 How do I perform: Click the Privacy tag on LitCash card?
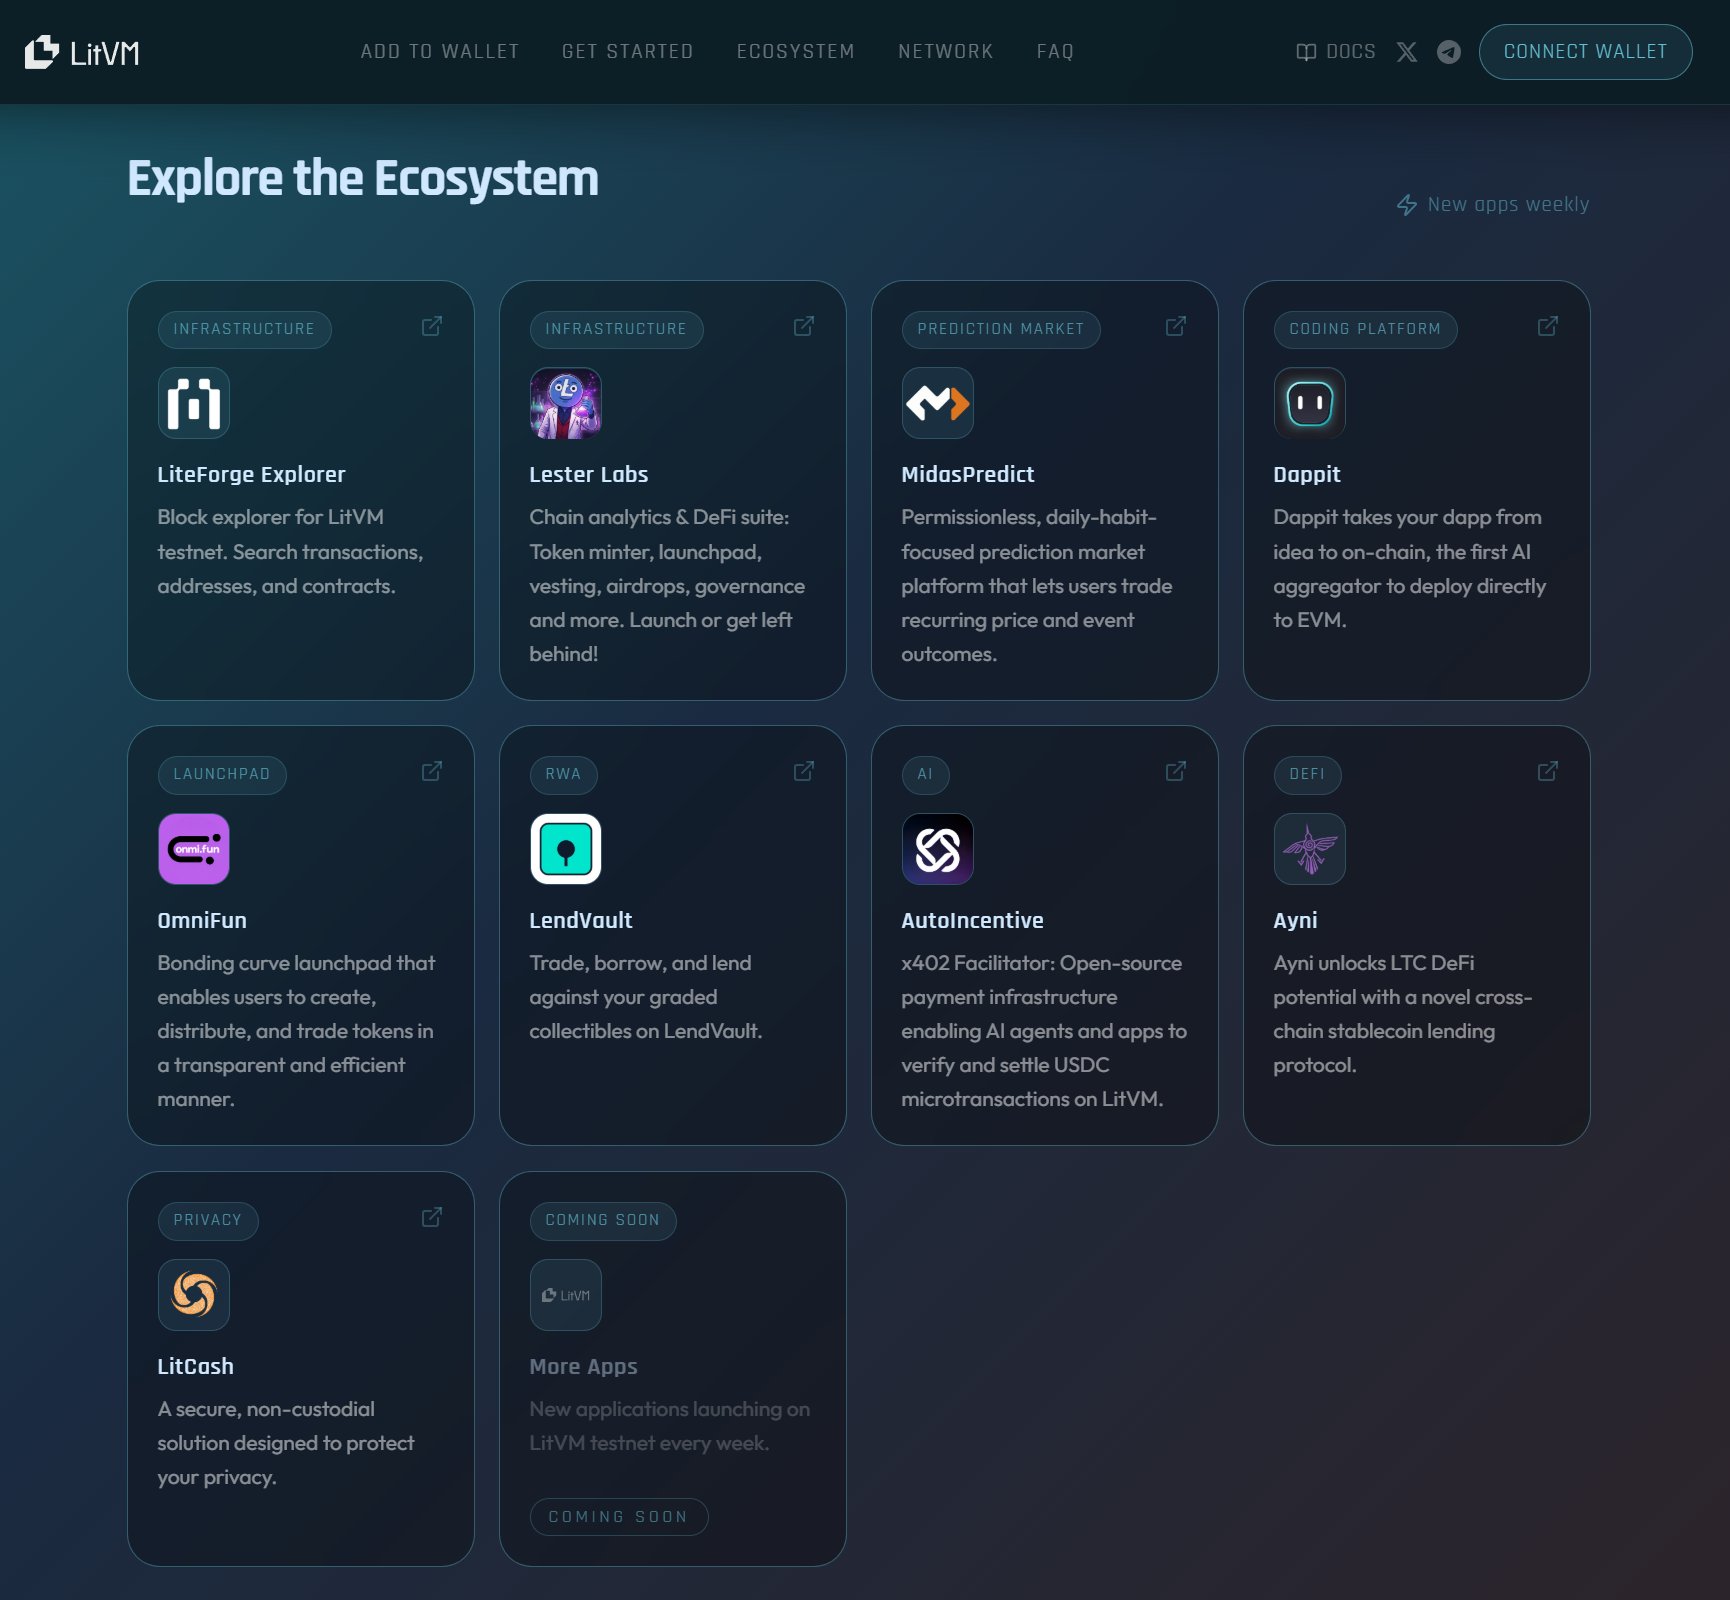tap(208, 1221)
